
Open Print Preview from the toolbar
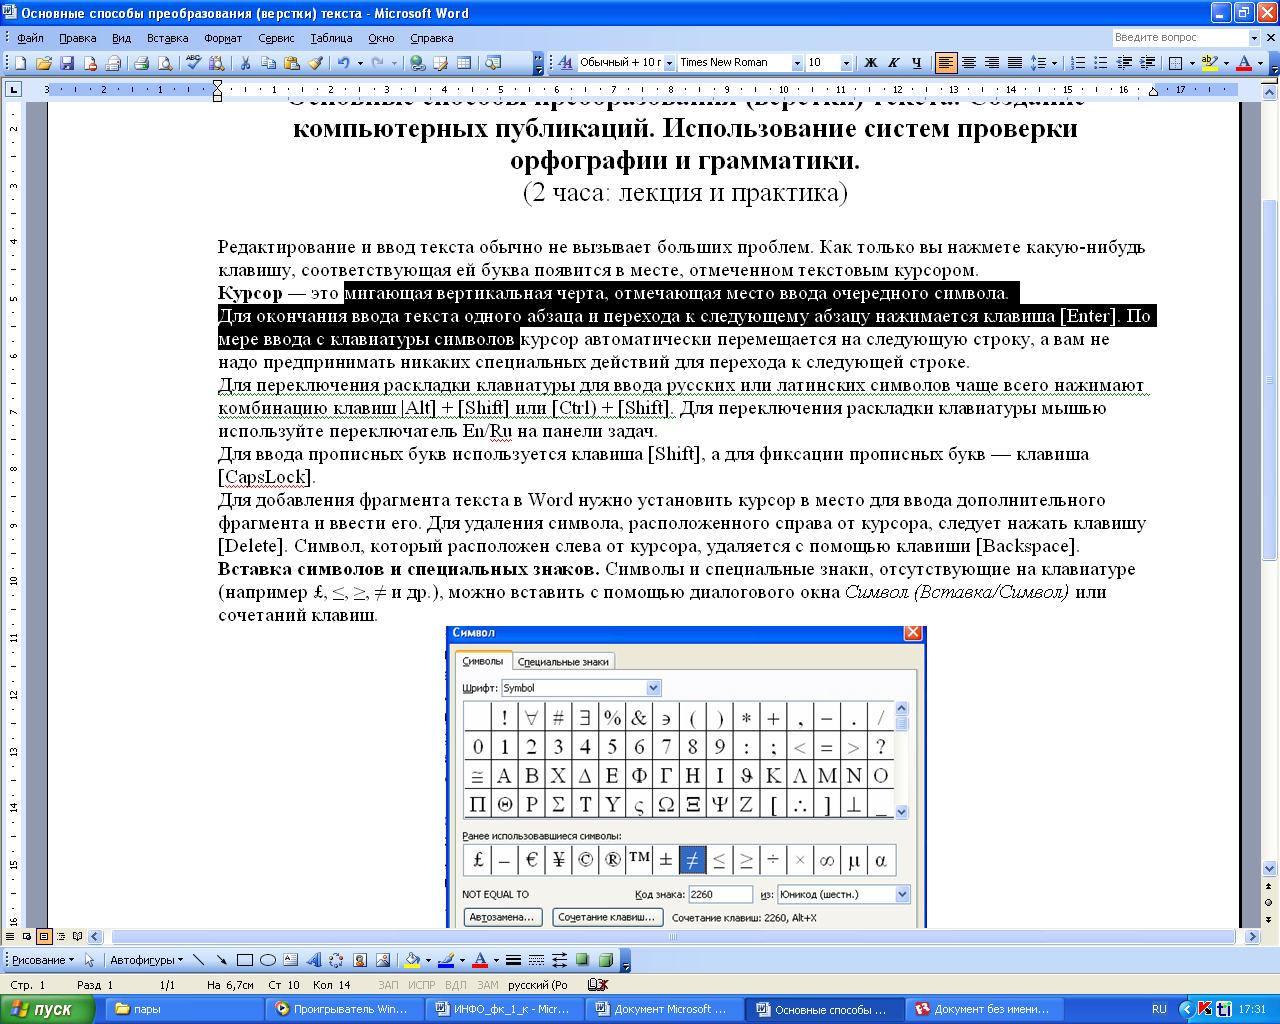click(165, 63)
